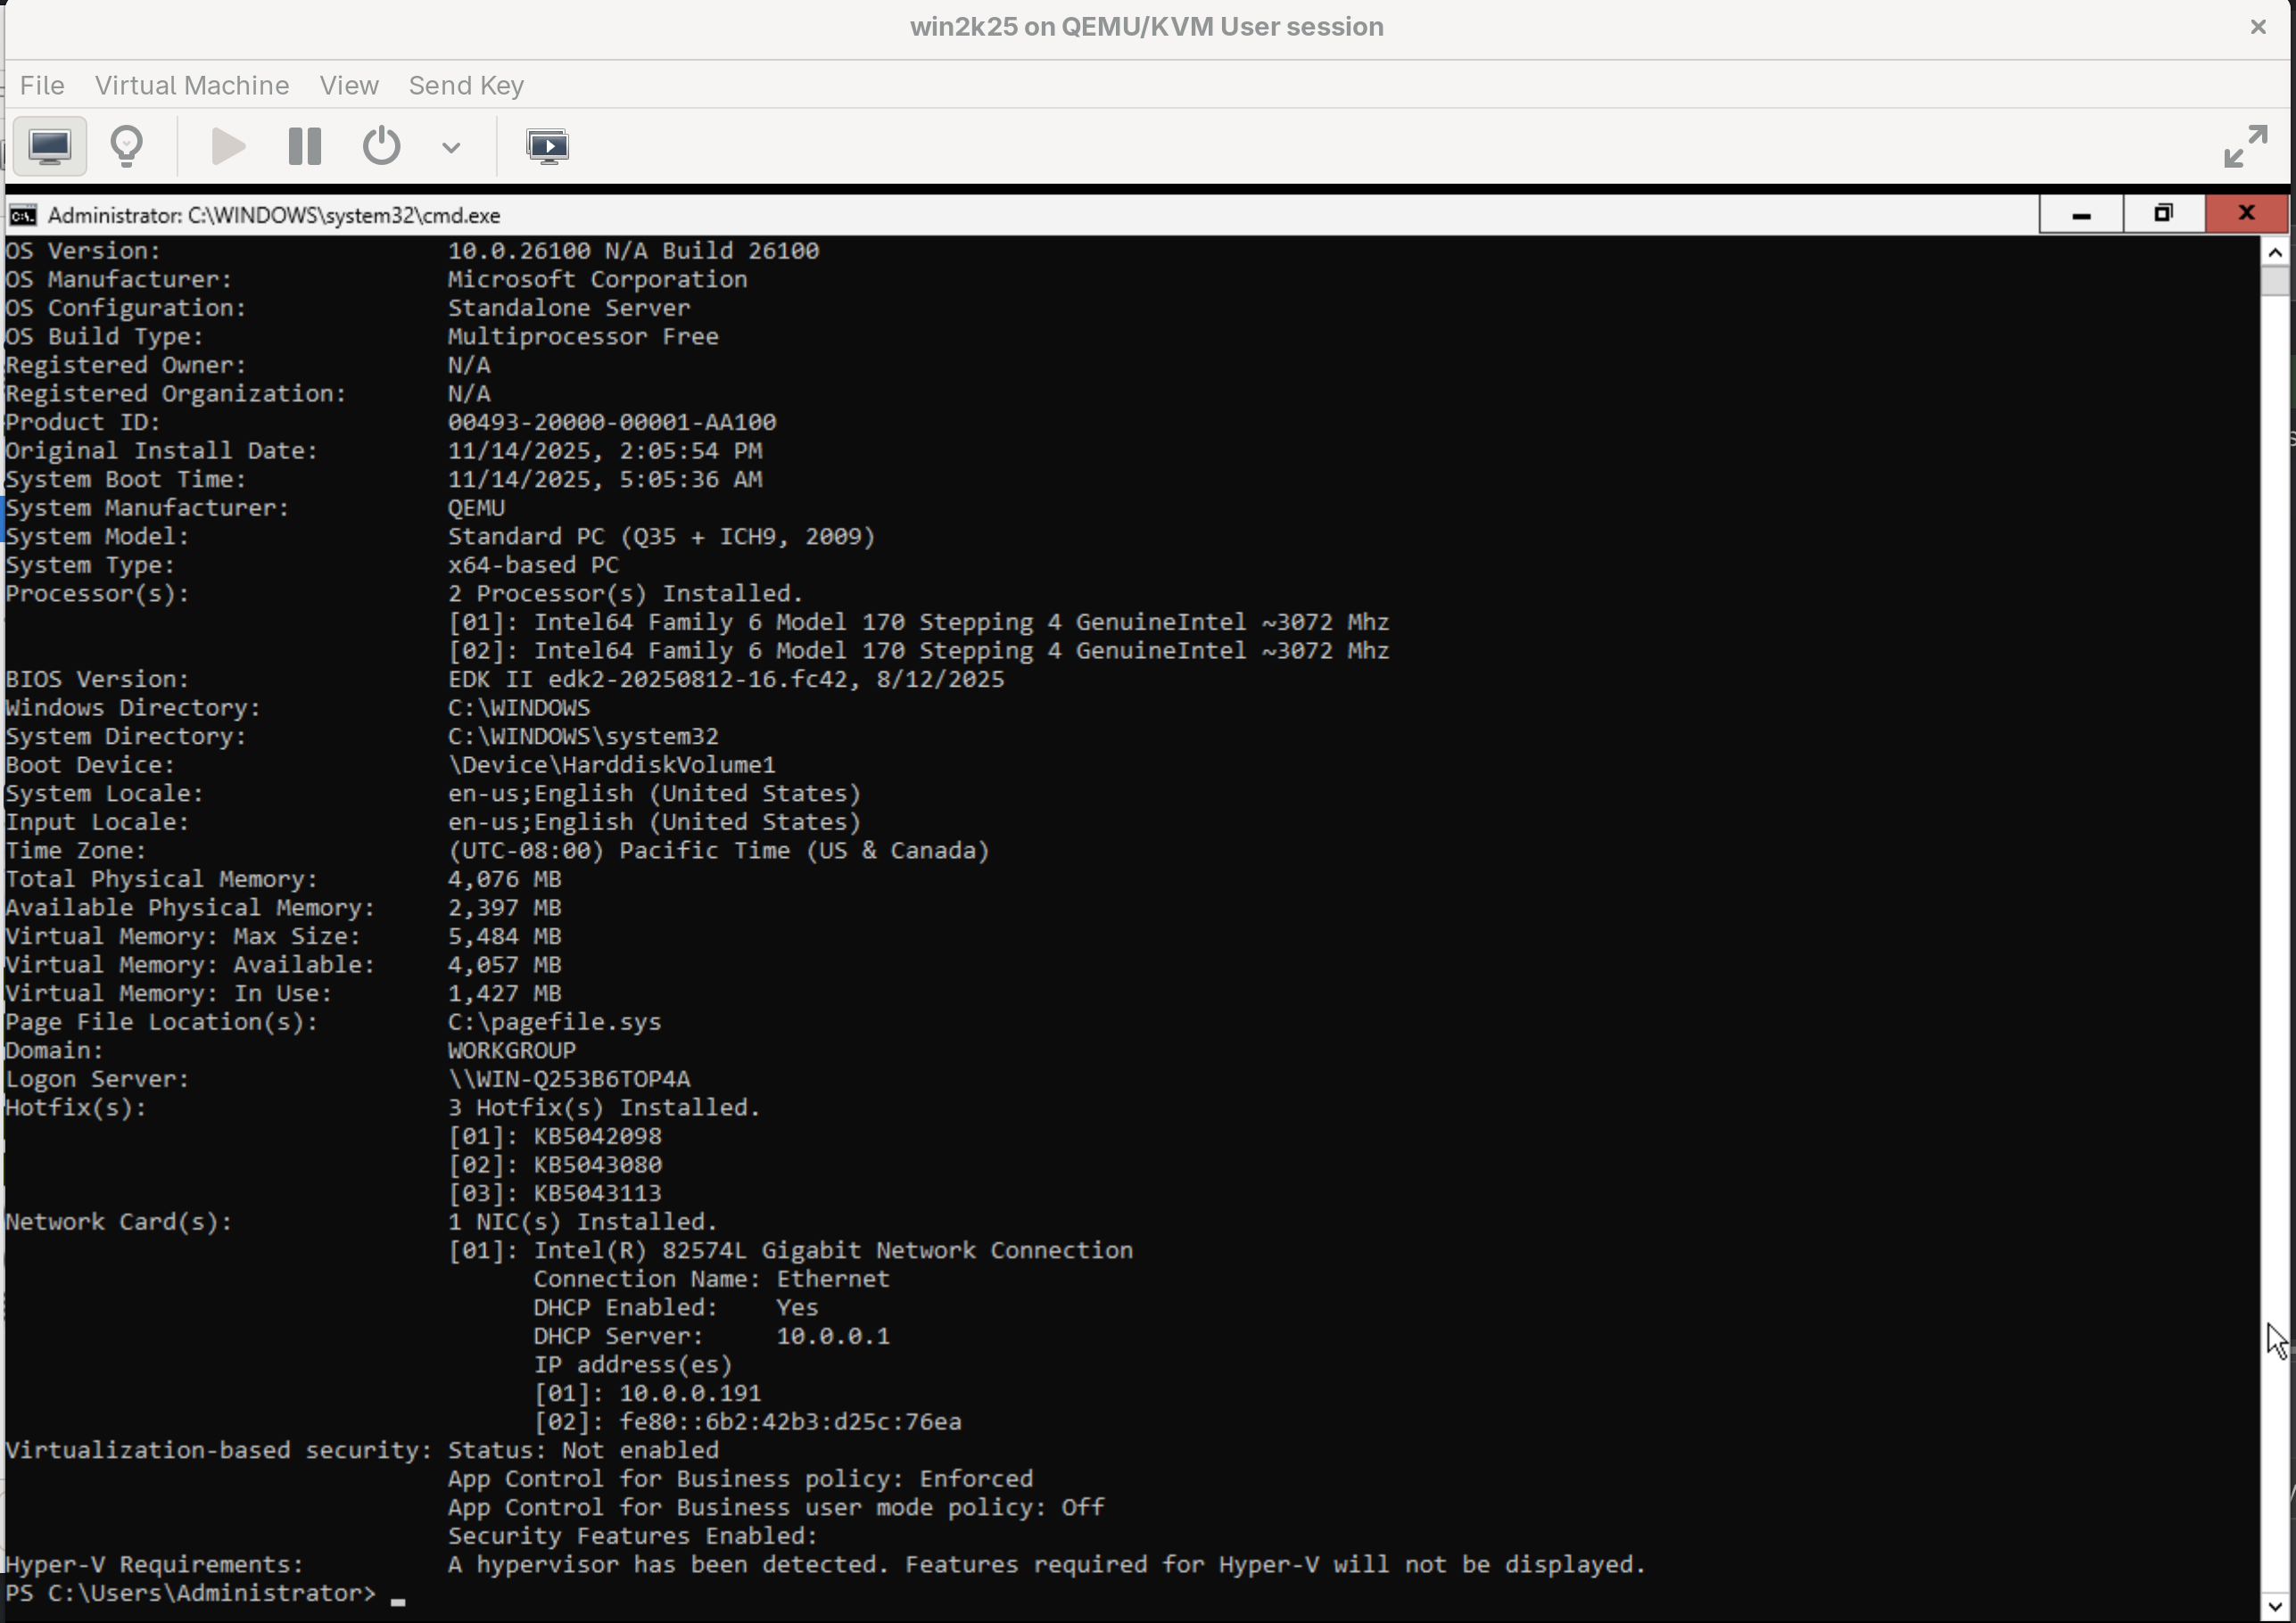The width and height of the screenshot is (2296, 1623).
Task: Open the View menu
Action: (349, 85)
